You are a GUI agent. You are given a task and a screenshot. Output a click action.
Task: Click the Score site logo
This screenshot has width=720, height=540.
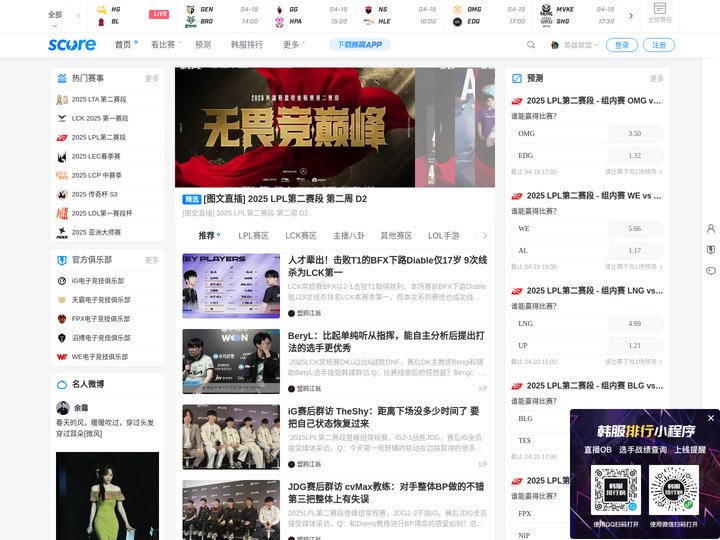pyautogui.click(x=72, y=45)
